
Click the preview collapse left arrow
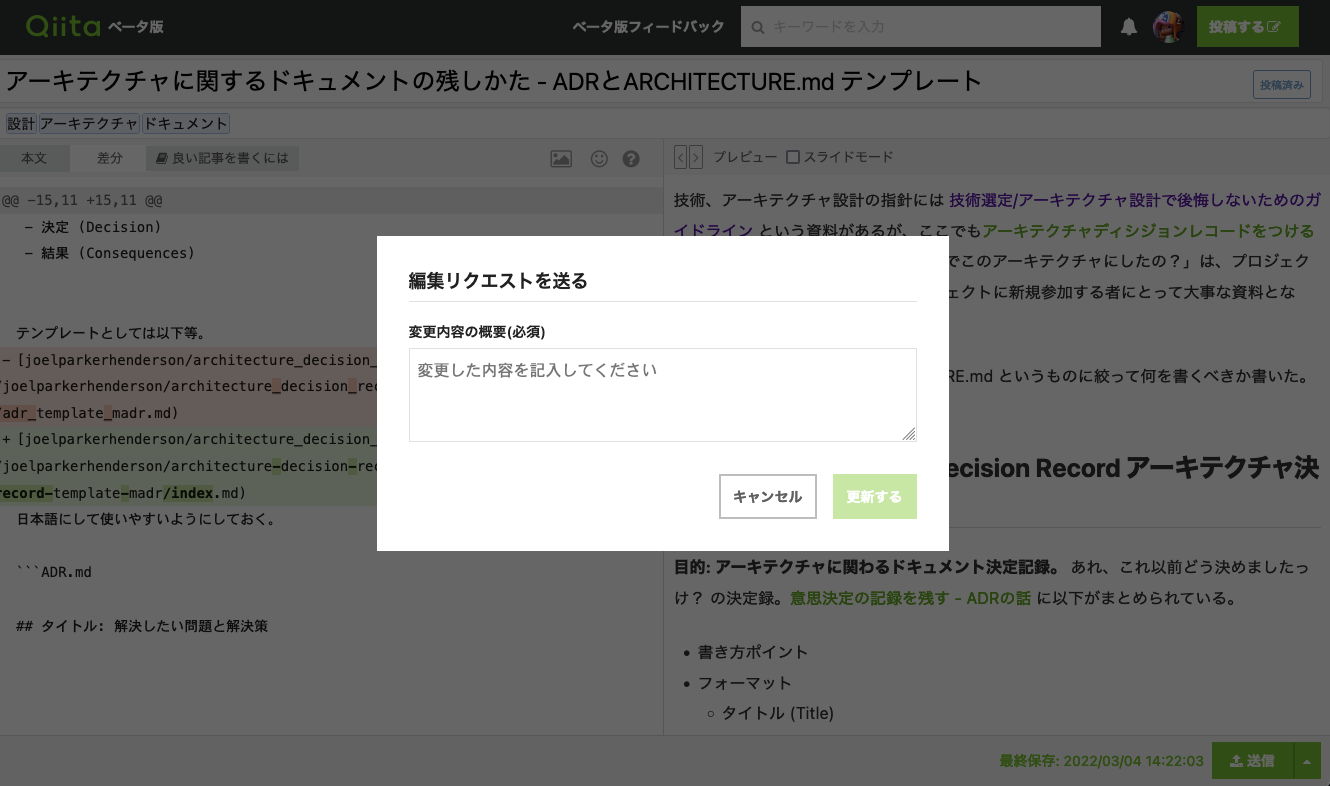click(x=680, y=157)
